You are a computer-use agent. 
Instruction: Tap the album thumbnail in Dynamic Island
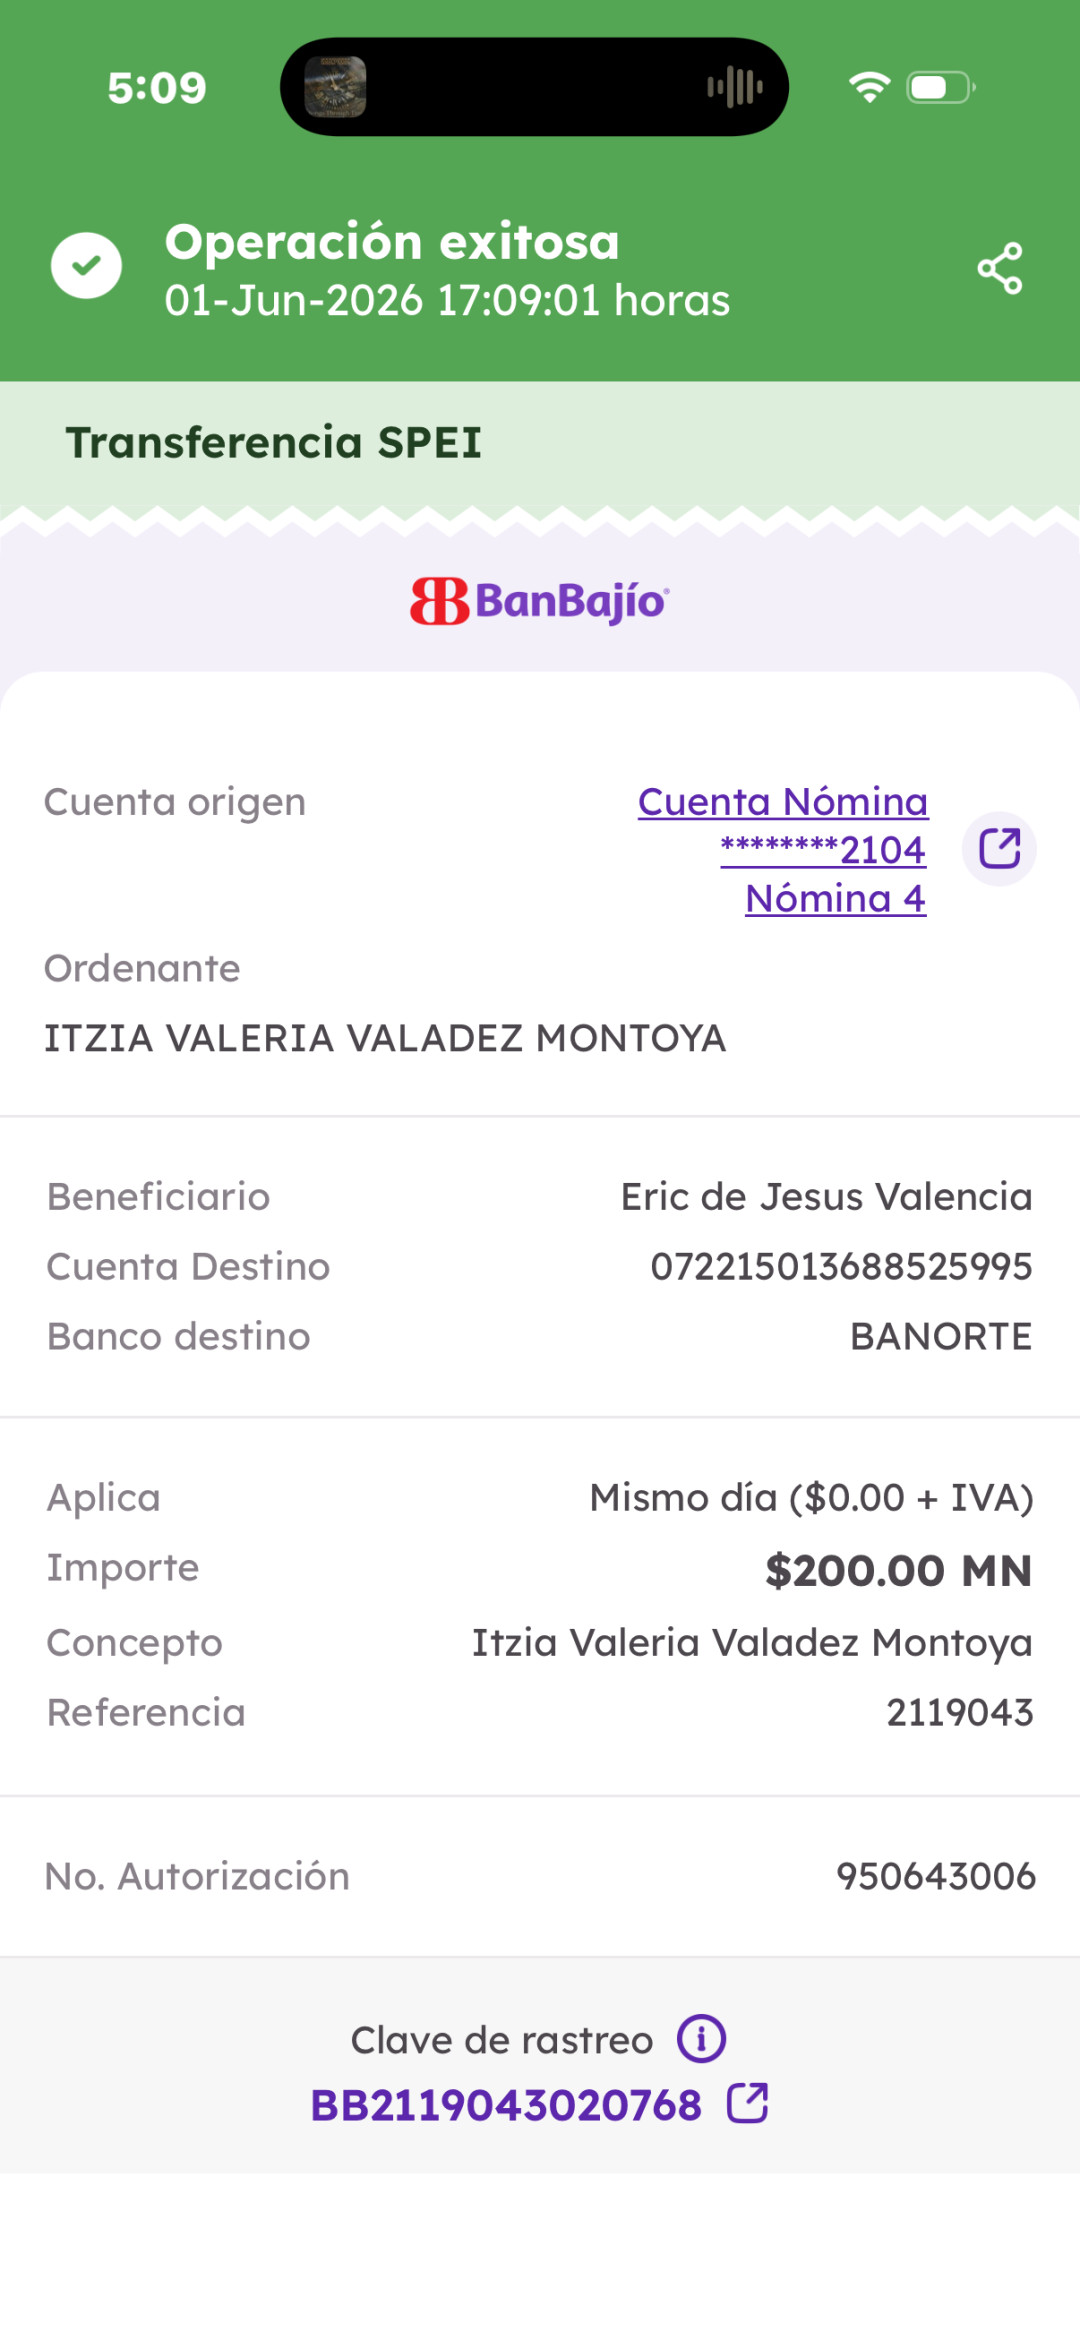pos(335,87)
